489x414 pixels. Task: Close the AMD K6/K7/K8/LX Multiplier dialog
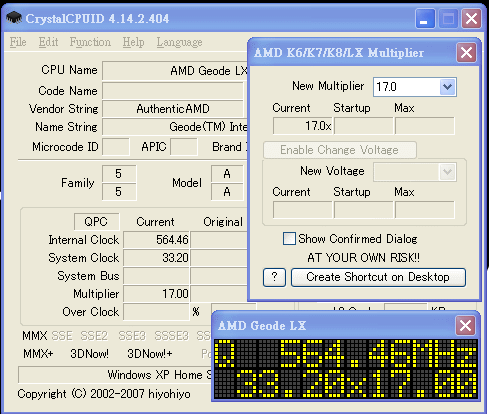click(466, 52)
